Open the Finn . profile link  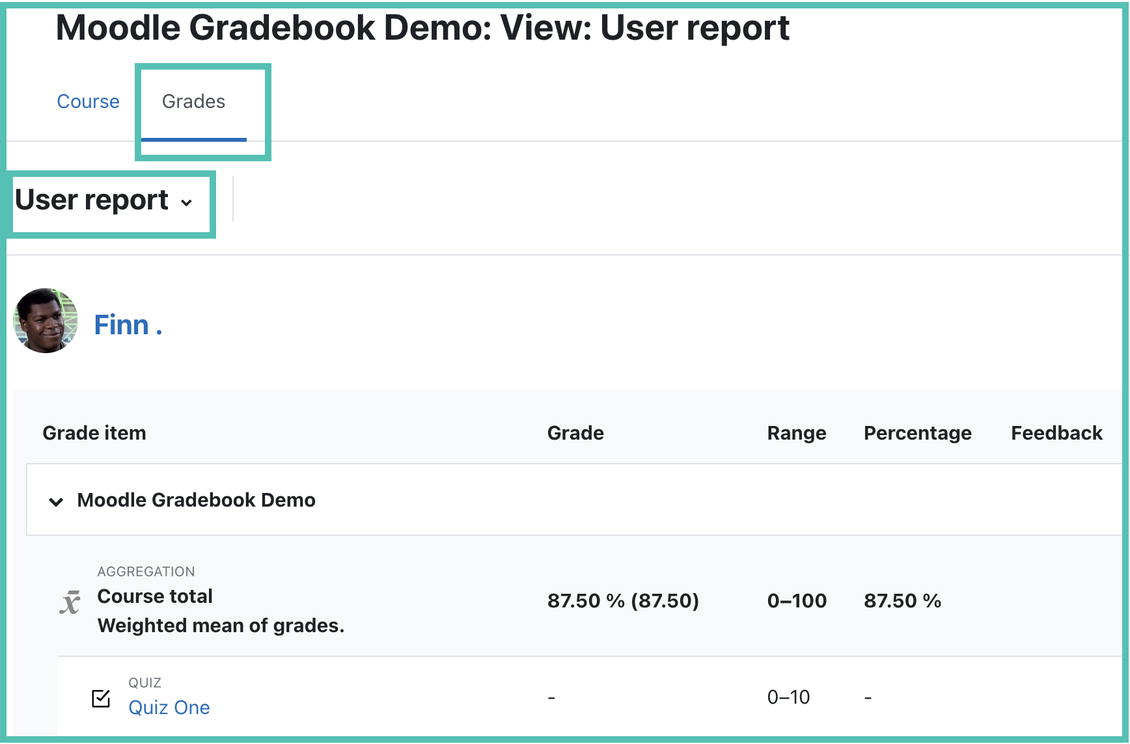point(128,325)
